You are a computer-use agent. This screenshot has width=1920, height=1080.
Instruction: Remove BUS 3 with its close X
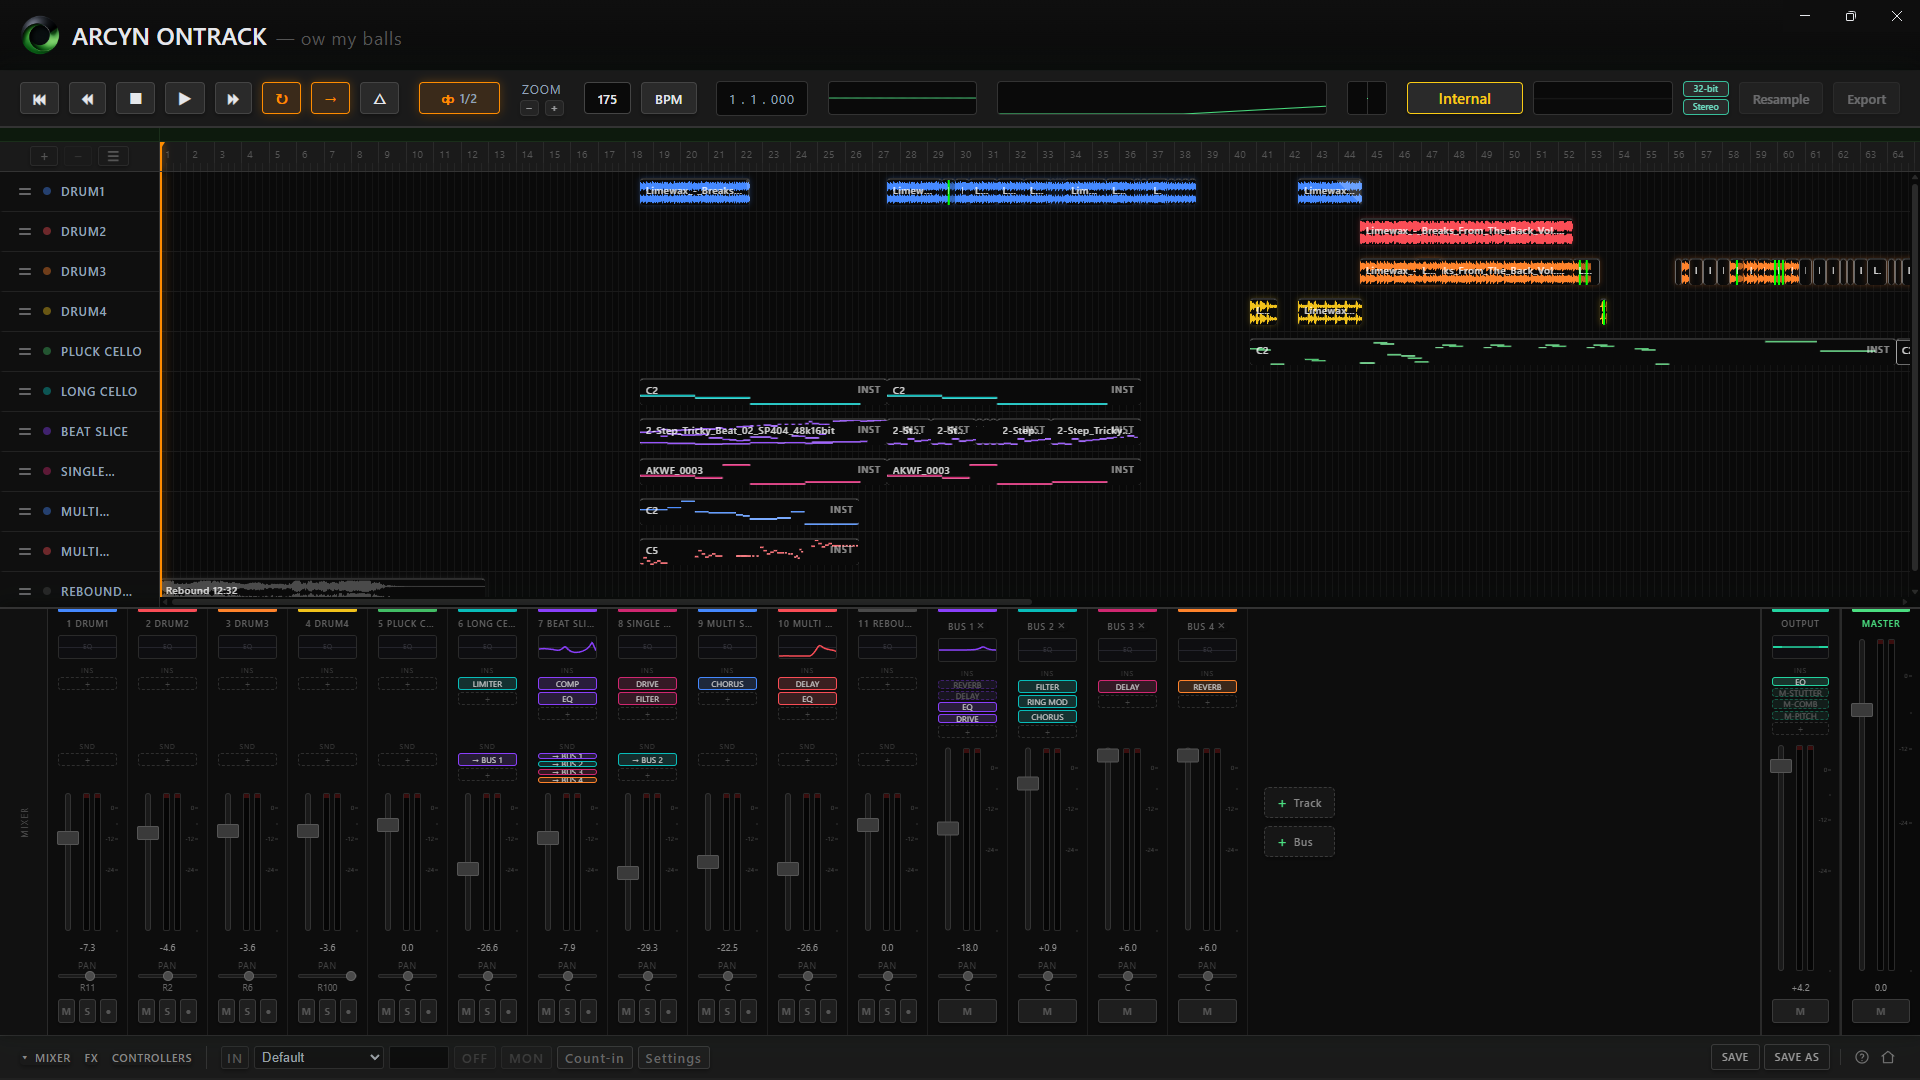[1141, 626]
